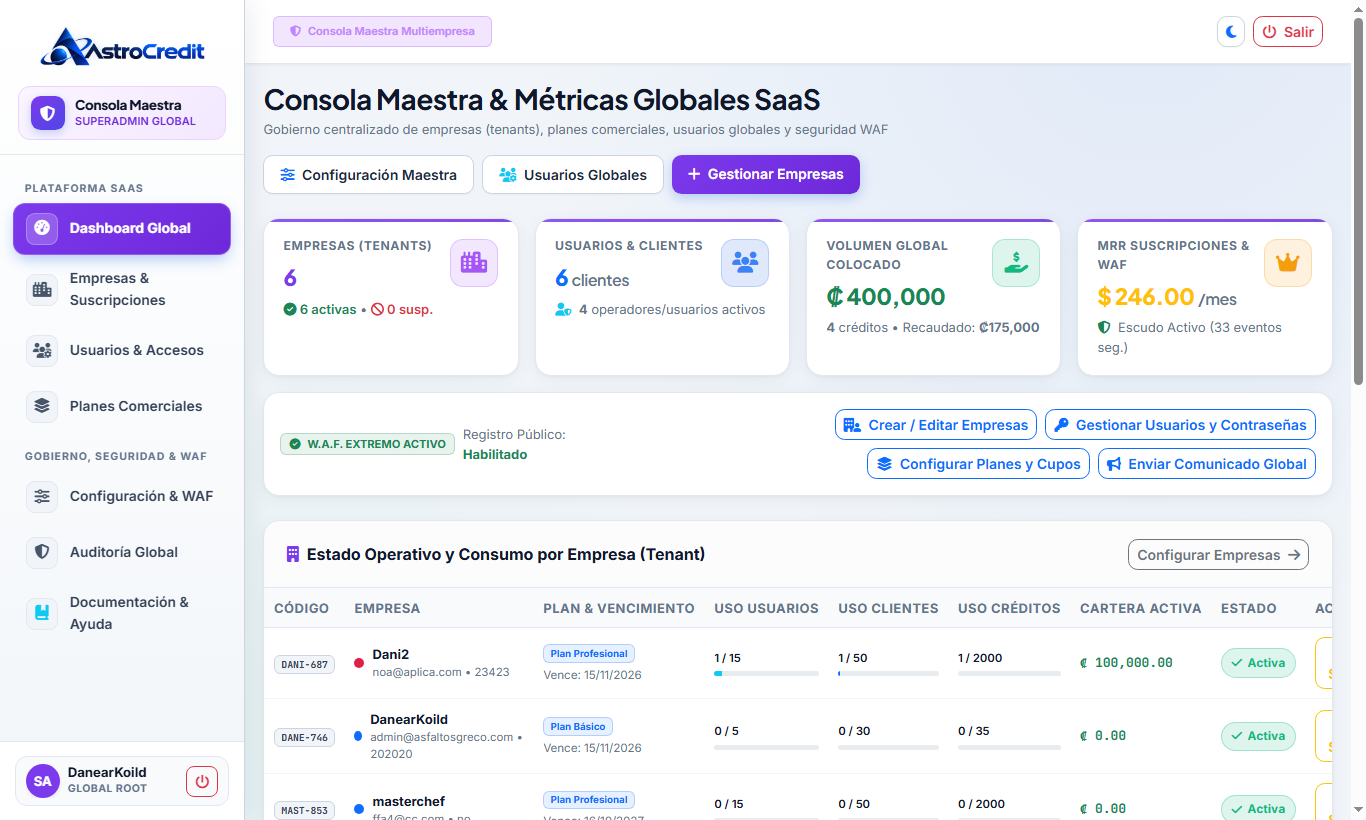Go to Usuarios & Accesos section
Viewport: 1366px width, 820px height.
[x=122, y=350]
